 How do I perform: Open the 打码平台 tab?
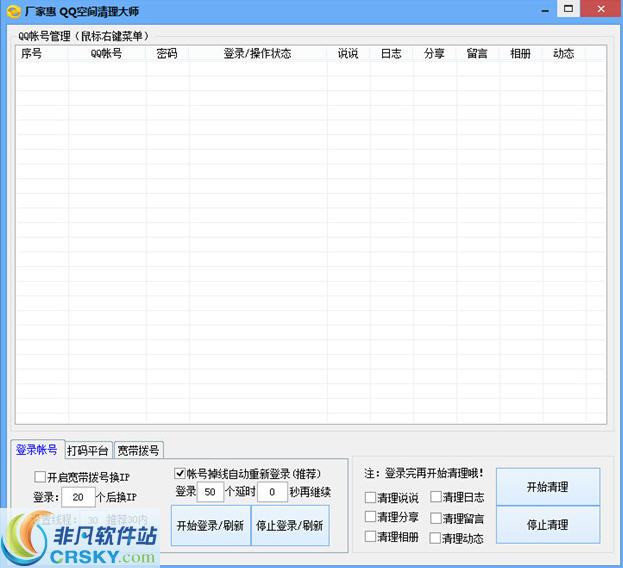[88, 450]
